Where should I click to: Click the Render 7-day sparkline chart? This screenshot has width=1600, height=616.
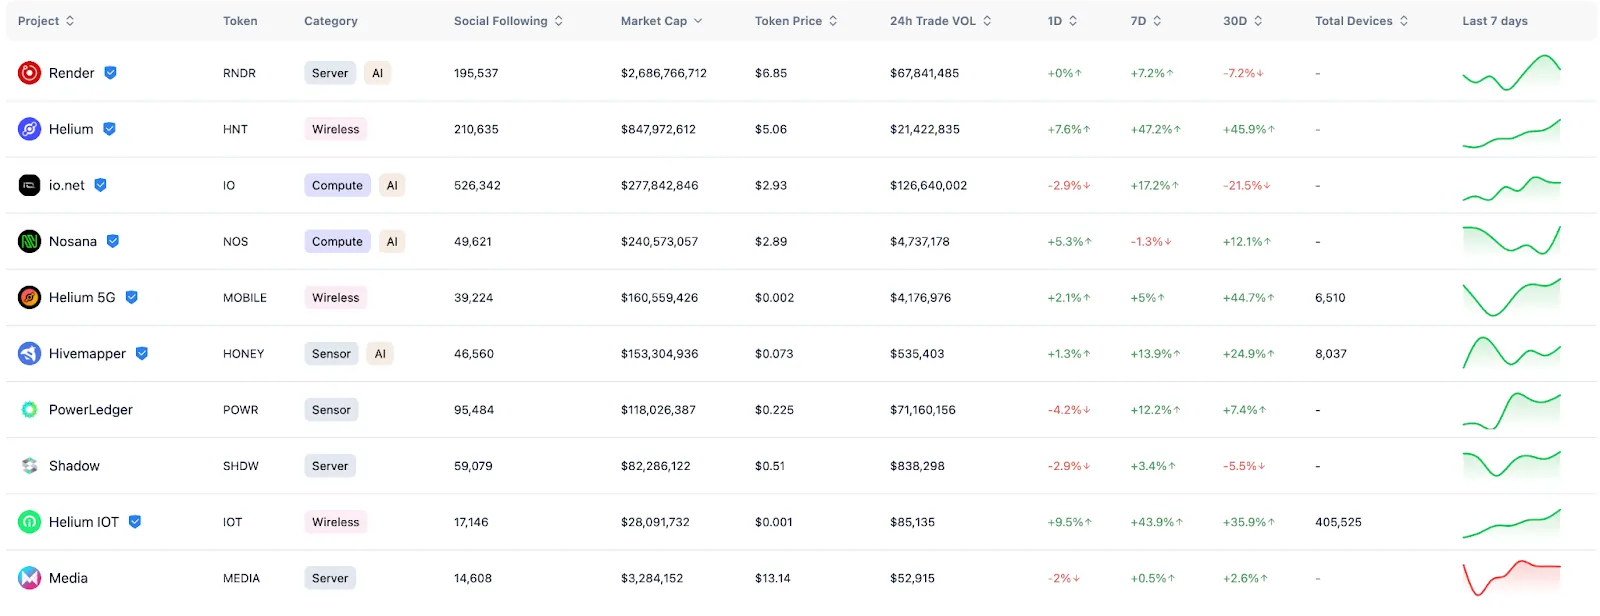(1511, 73)
